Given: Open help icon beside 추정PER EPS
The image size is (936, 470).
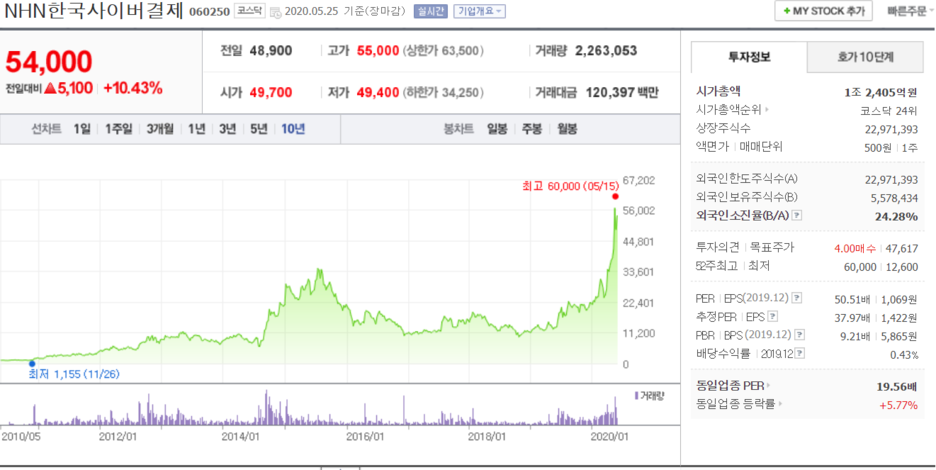Looking at the screenshot, I should [x=773, y=316].
